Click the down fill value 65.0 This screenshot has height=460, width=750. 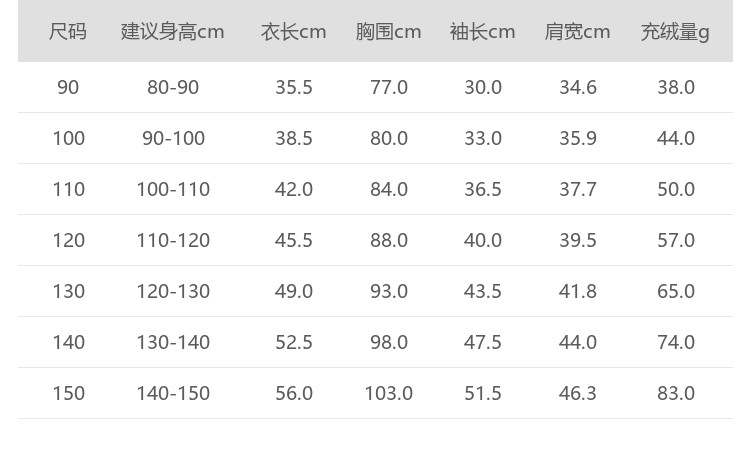point(676,291)
